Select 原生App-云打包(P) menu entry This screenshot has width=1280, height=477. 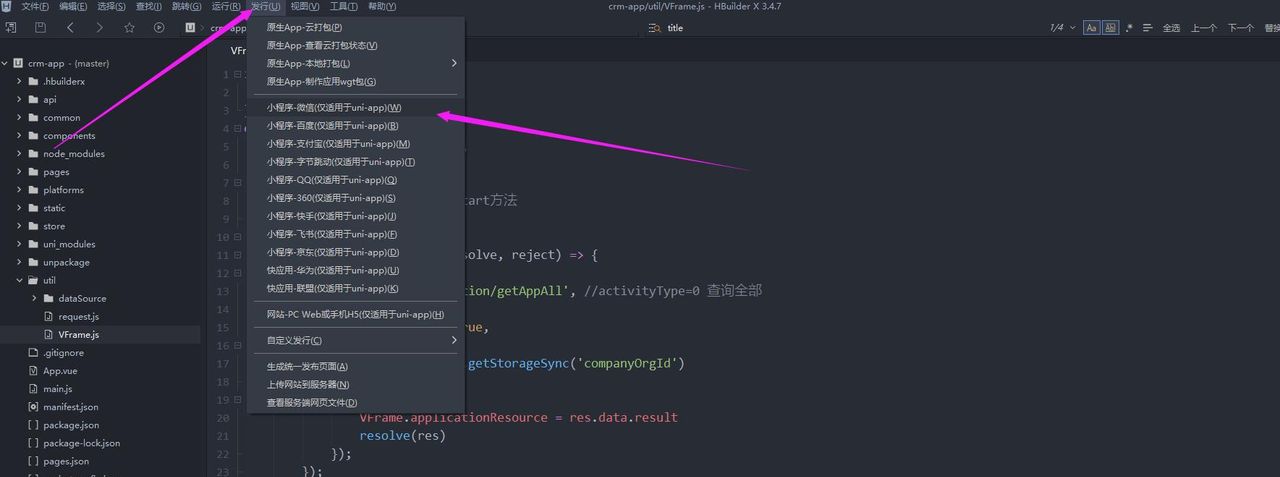click(x=356, y=27)
